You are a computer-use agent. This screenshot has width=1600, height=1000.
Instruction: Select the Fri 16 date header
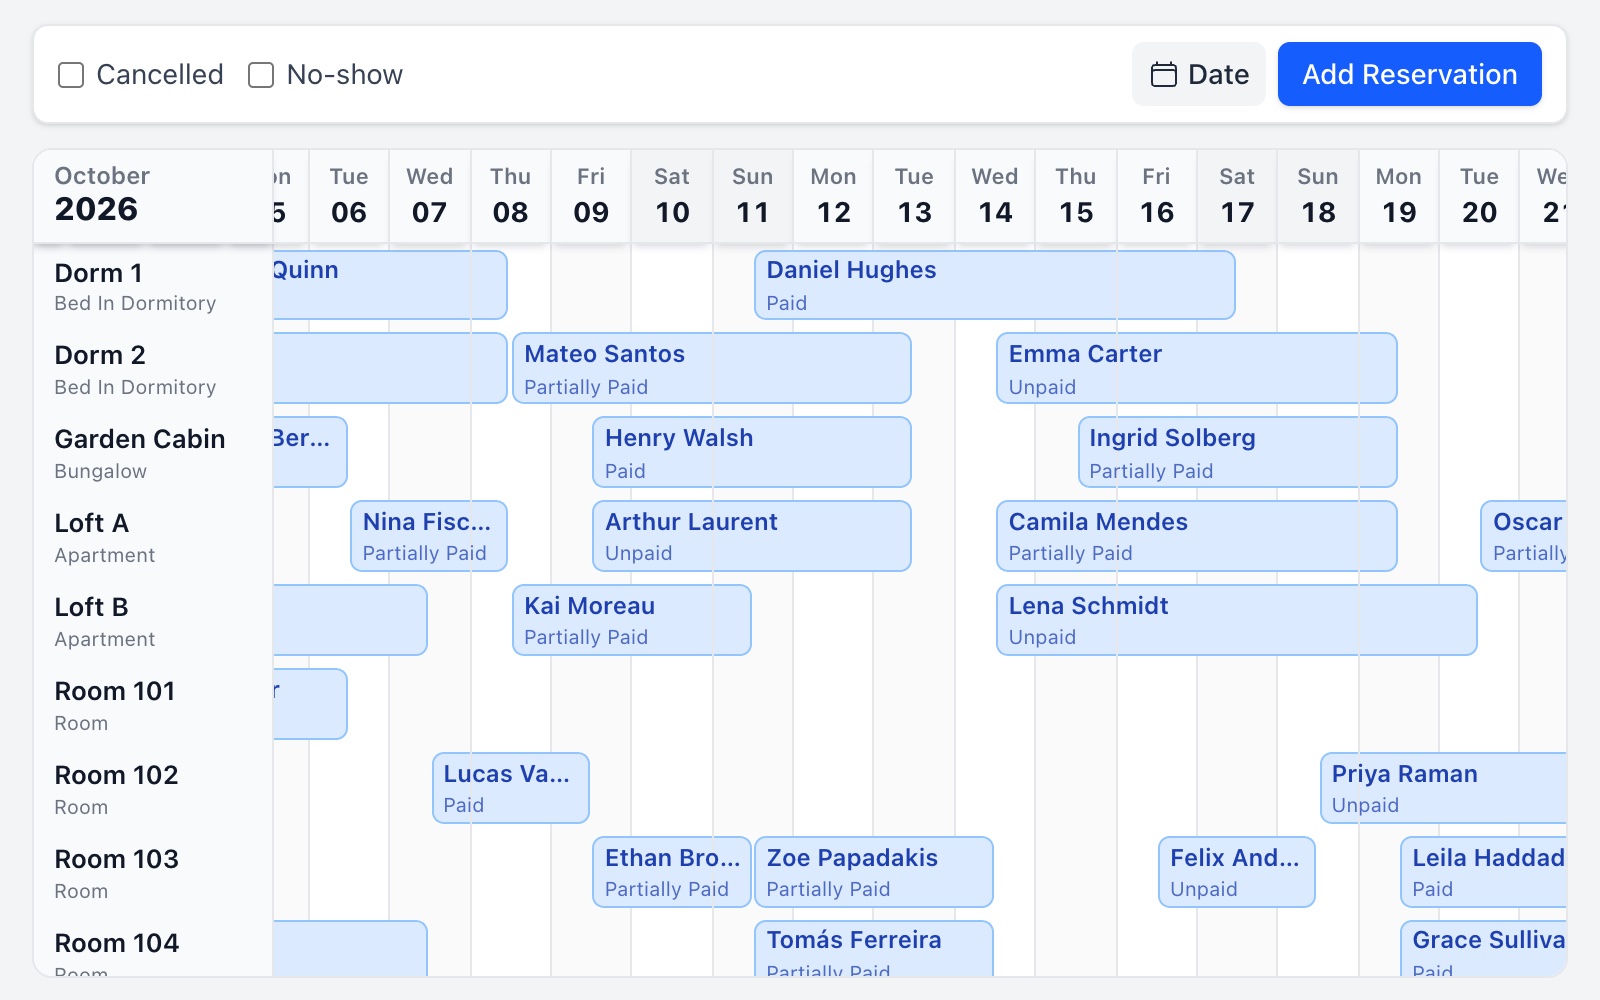[1157, 196]
